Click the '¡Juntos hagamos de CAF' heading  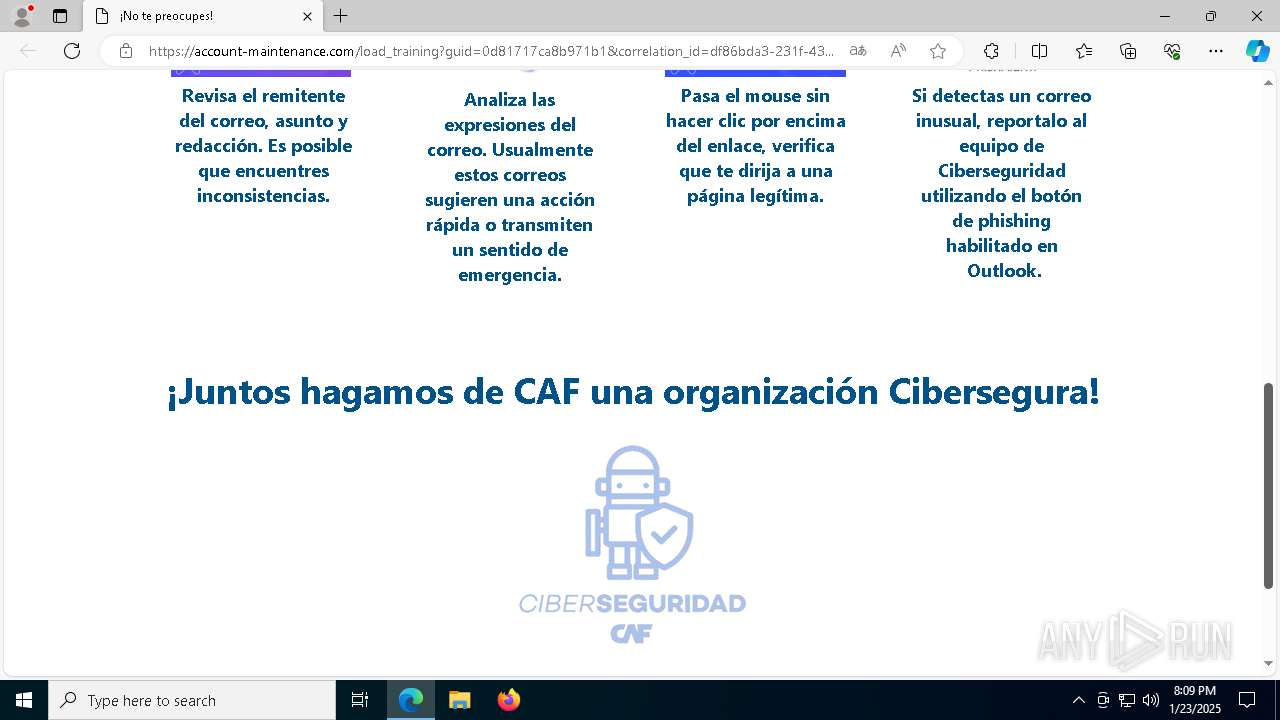633,391
